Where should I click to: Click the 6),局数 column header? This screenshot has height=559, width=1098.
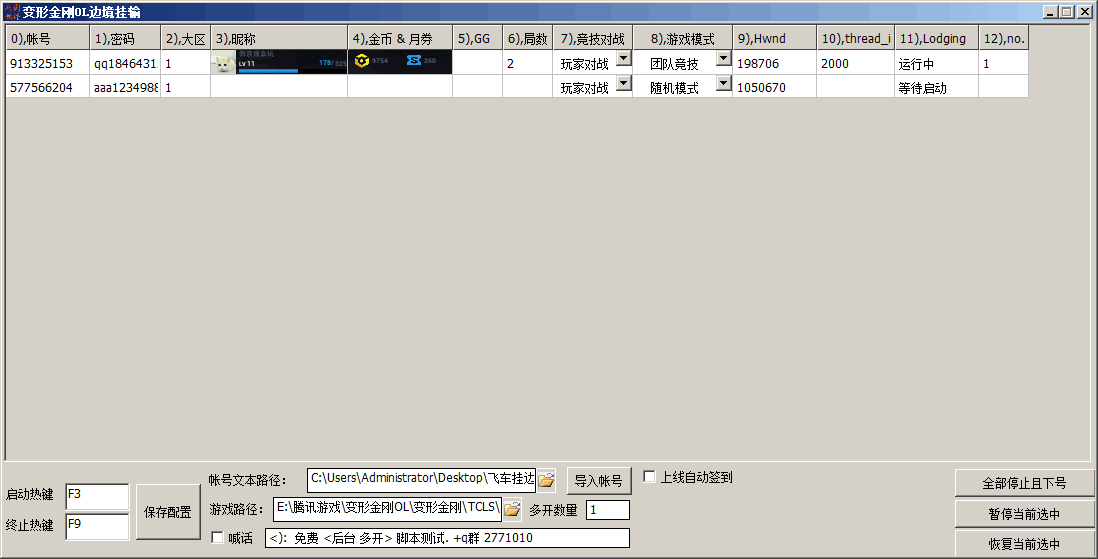(x=527, y=39)
